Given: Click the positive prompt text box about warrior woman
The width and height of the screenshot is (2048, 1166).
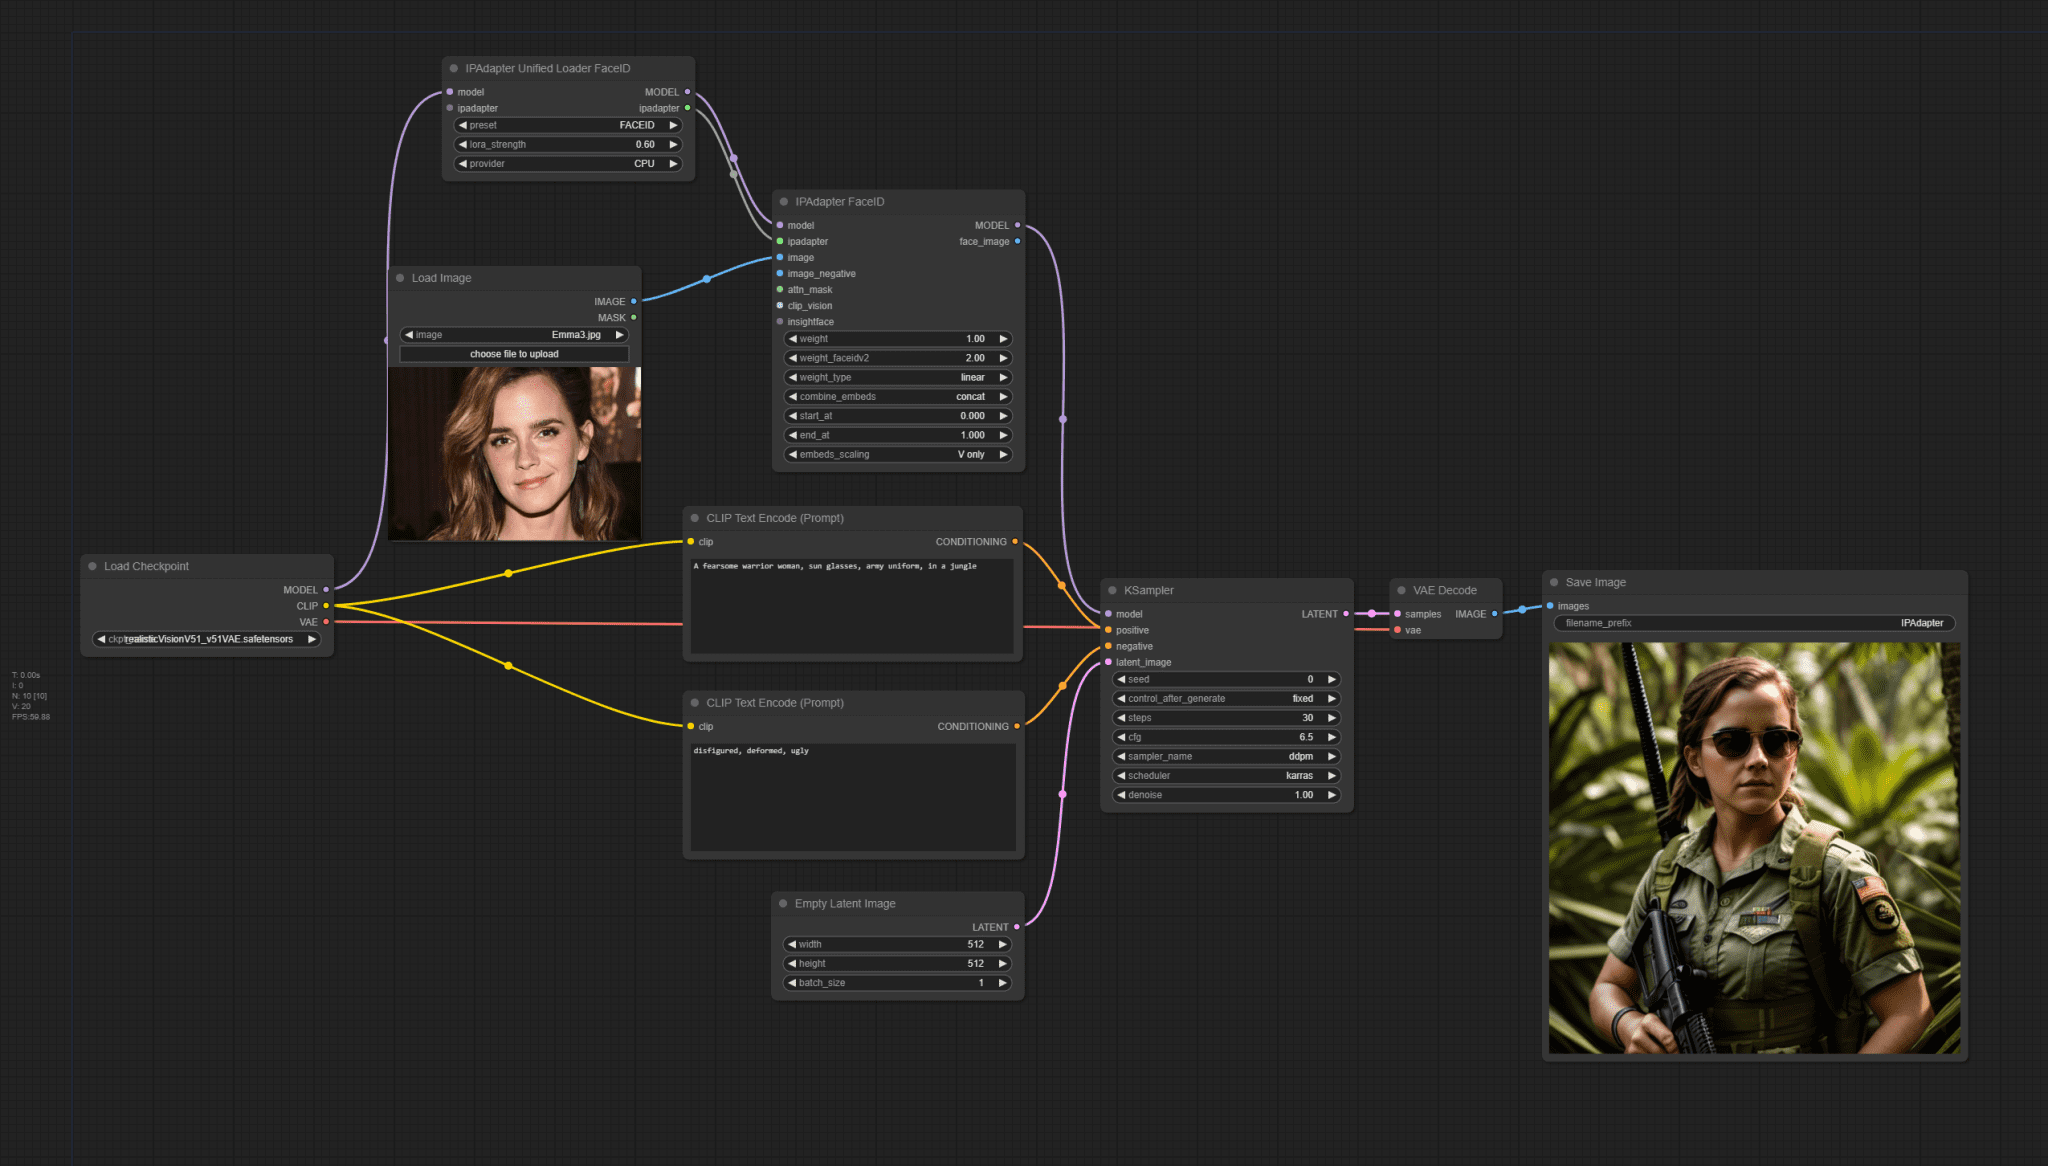Looking at the screenshot, I should click(852, 606).
